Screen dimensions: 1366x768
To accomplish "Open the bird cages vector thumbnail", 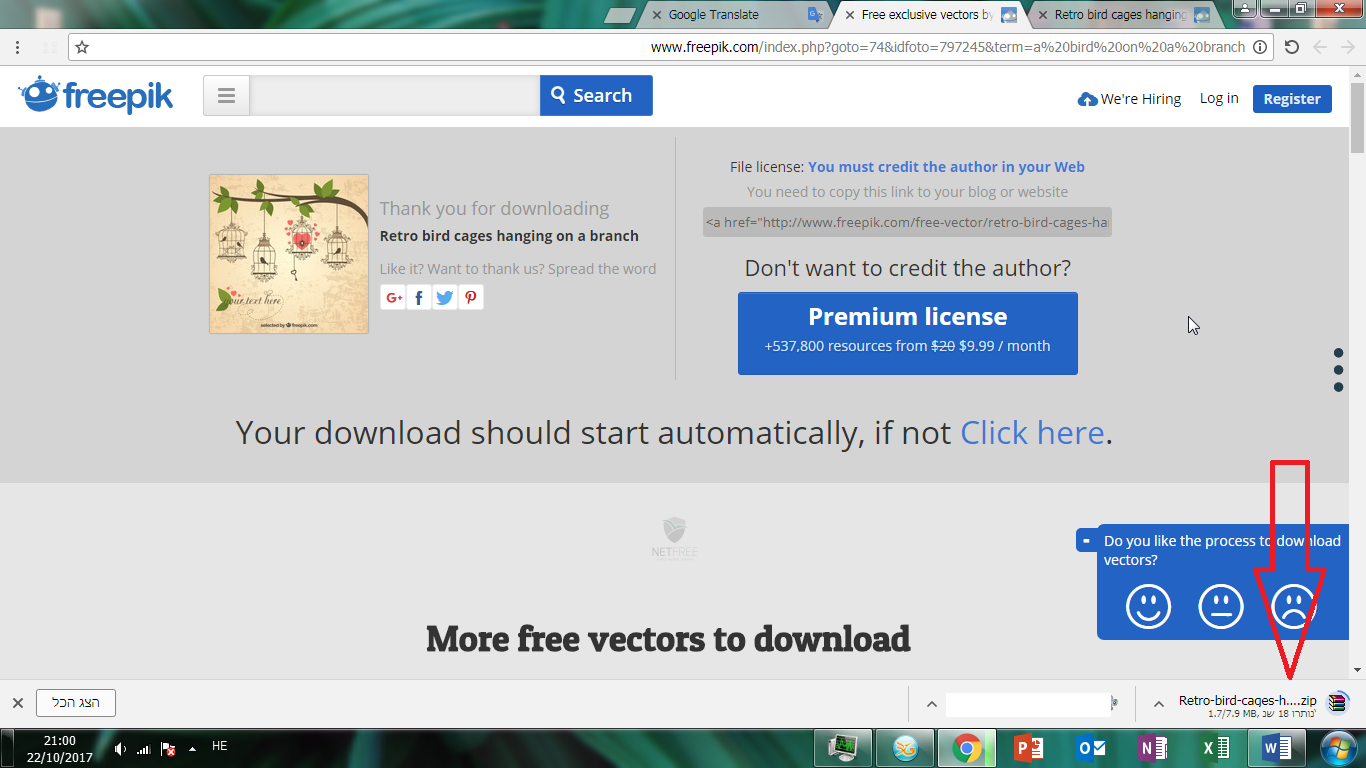I will [x=289, y=254].
